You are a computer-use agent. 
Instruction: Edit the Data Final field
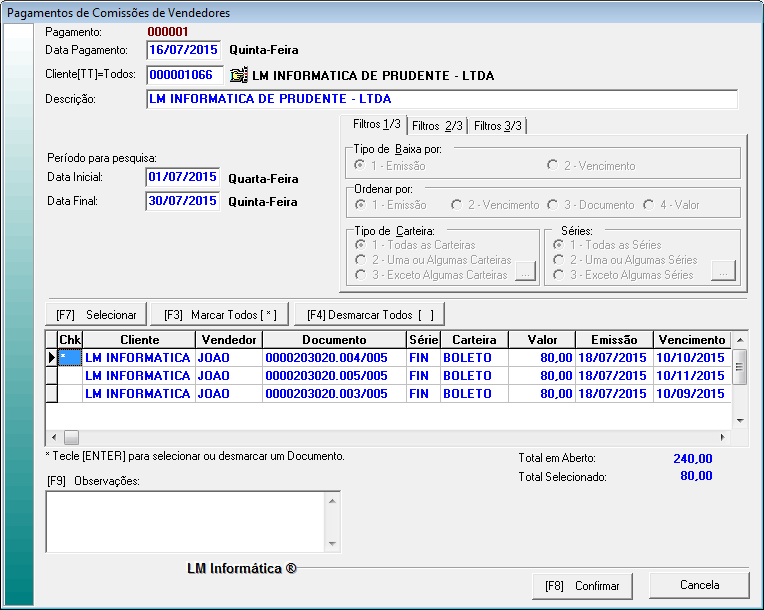click(x=183, y=201)
